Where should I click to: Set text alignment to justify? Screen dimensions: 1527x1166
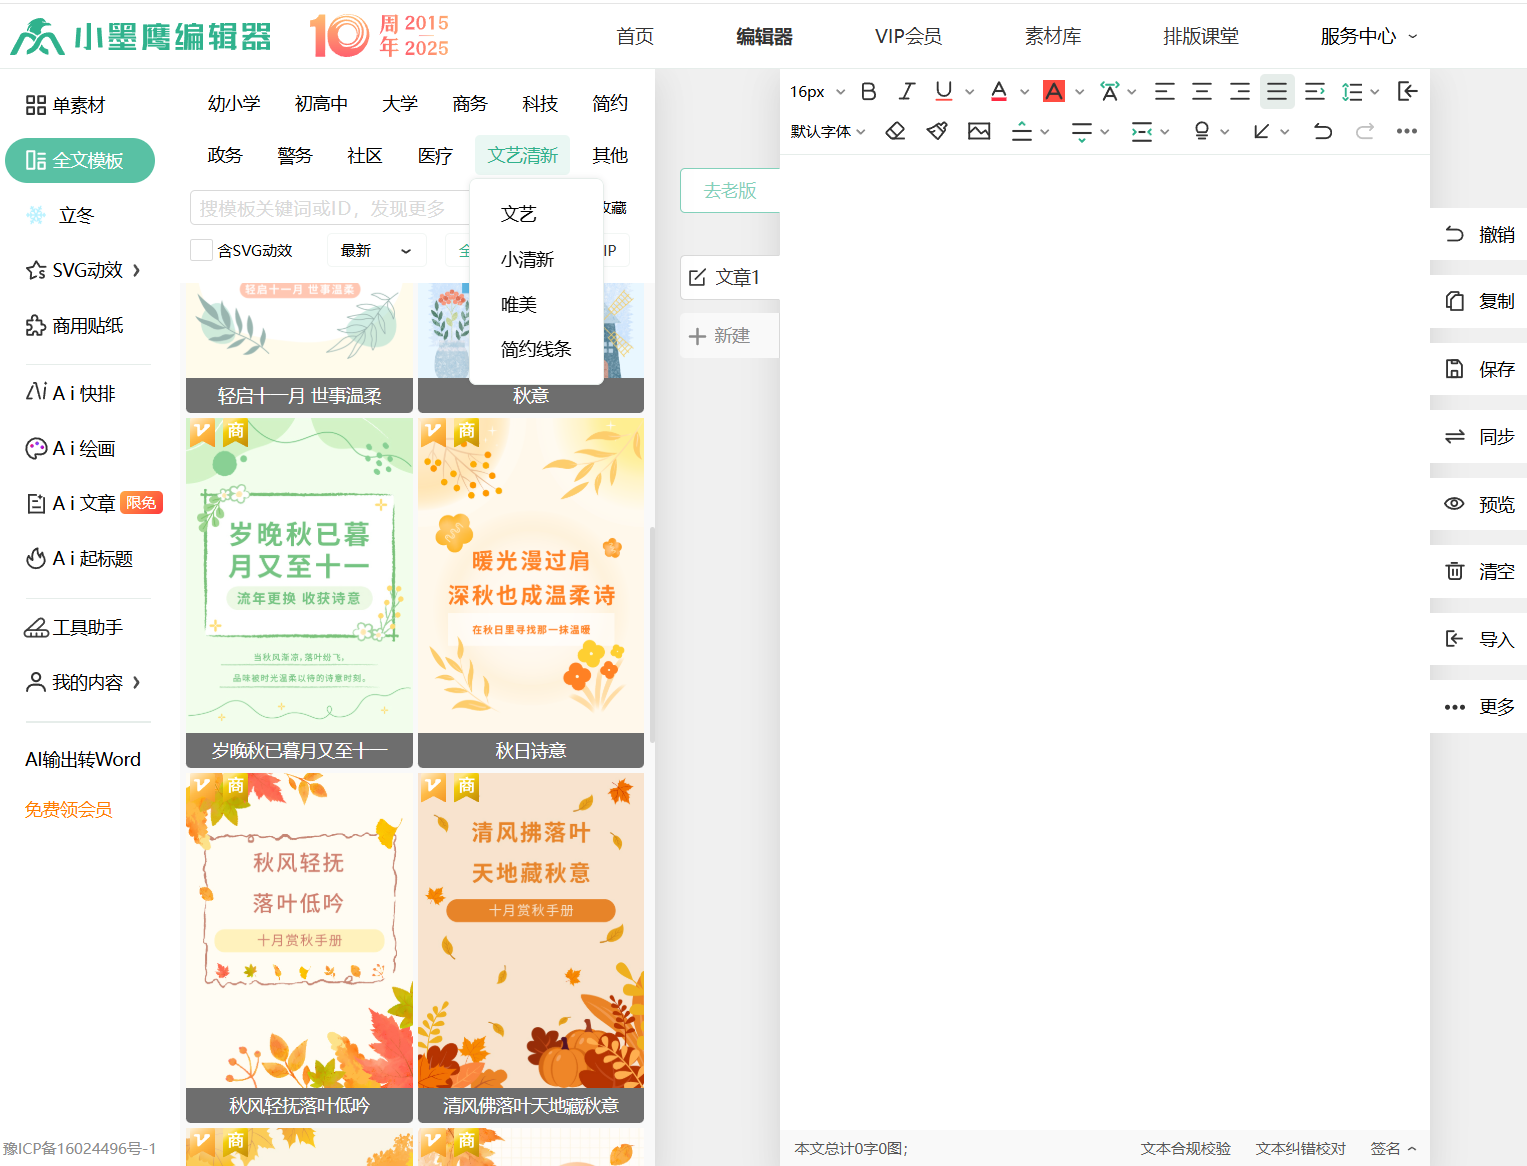pos(1277,92)
